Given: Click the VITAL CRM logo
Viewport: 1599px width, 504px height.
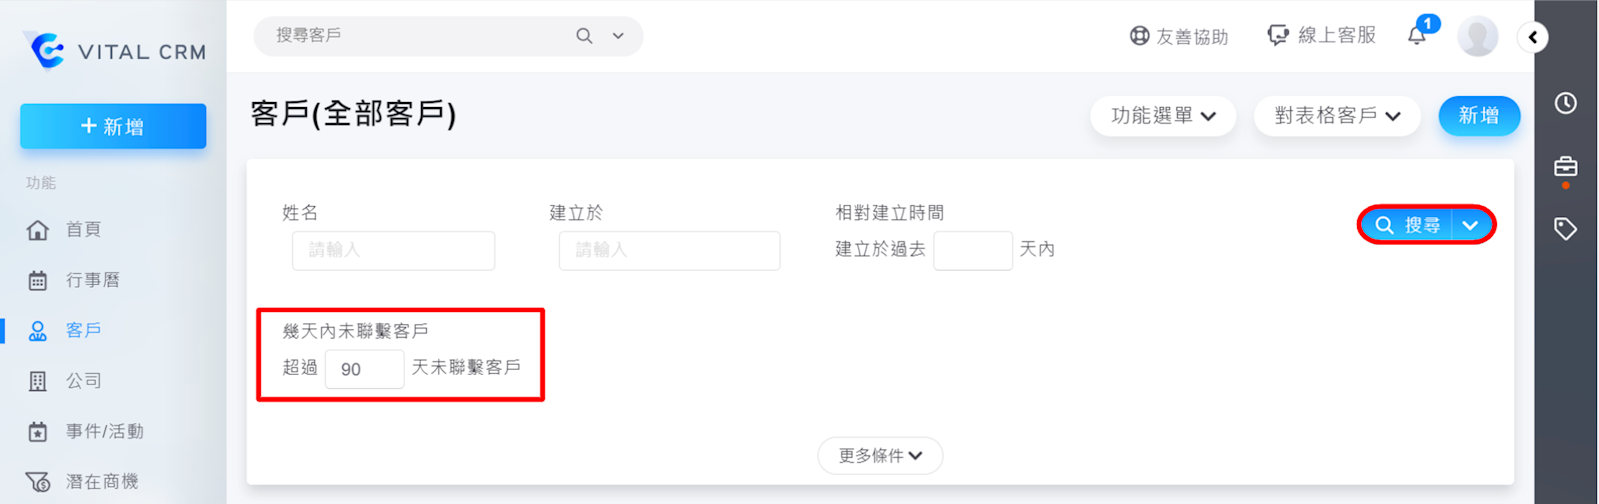Looking at the screenshot, I should click(114, 50).
